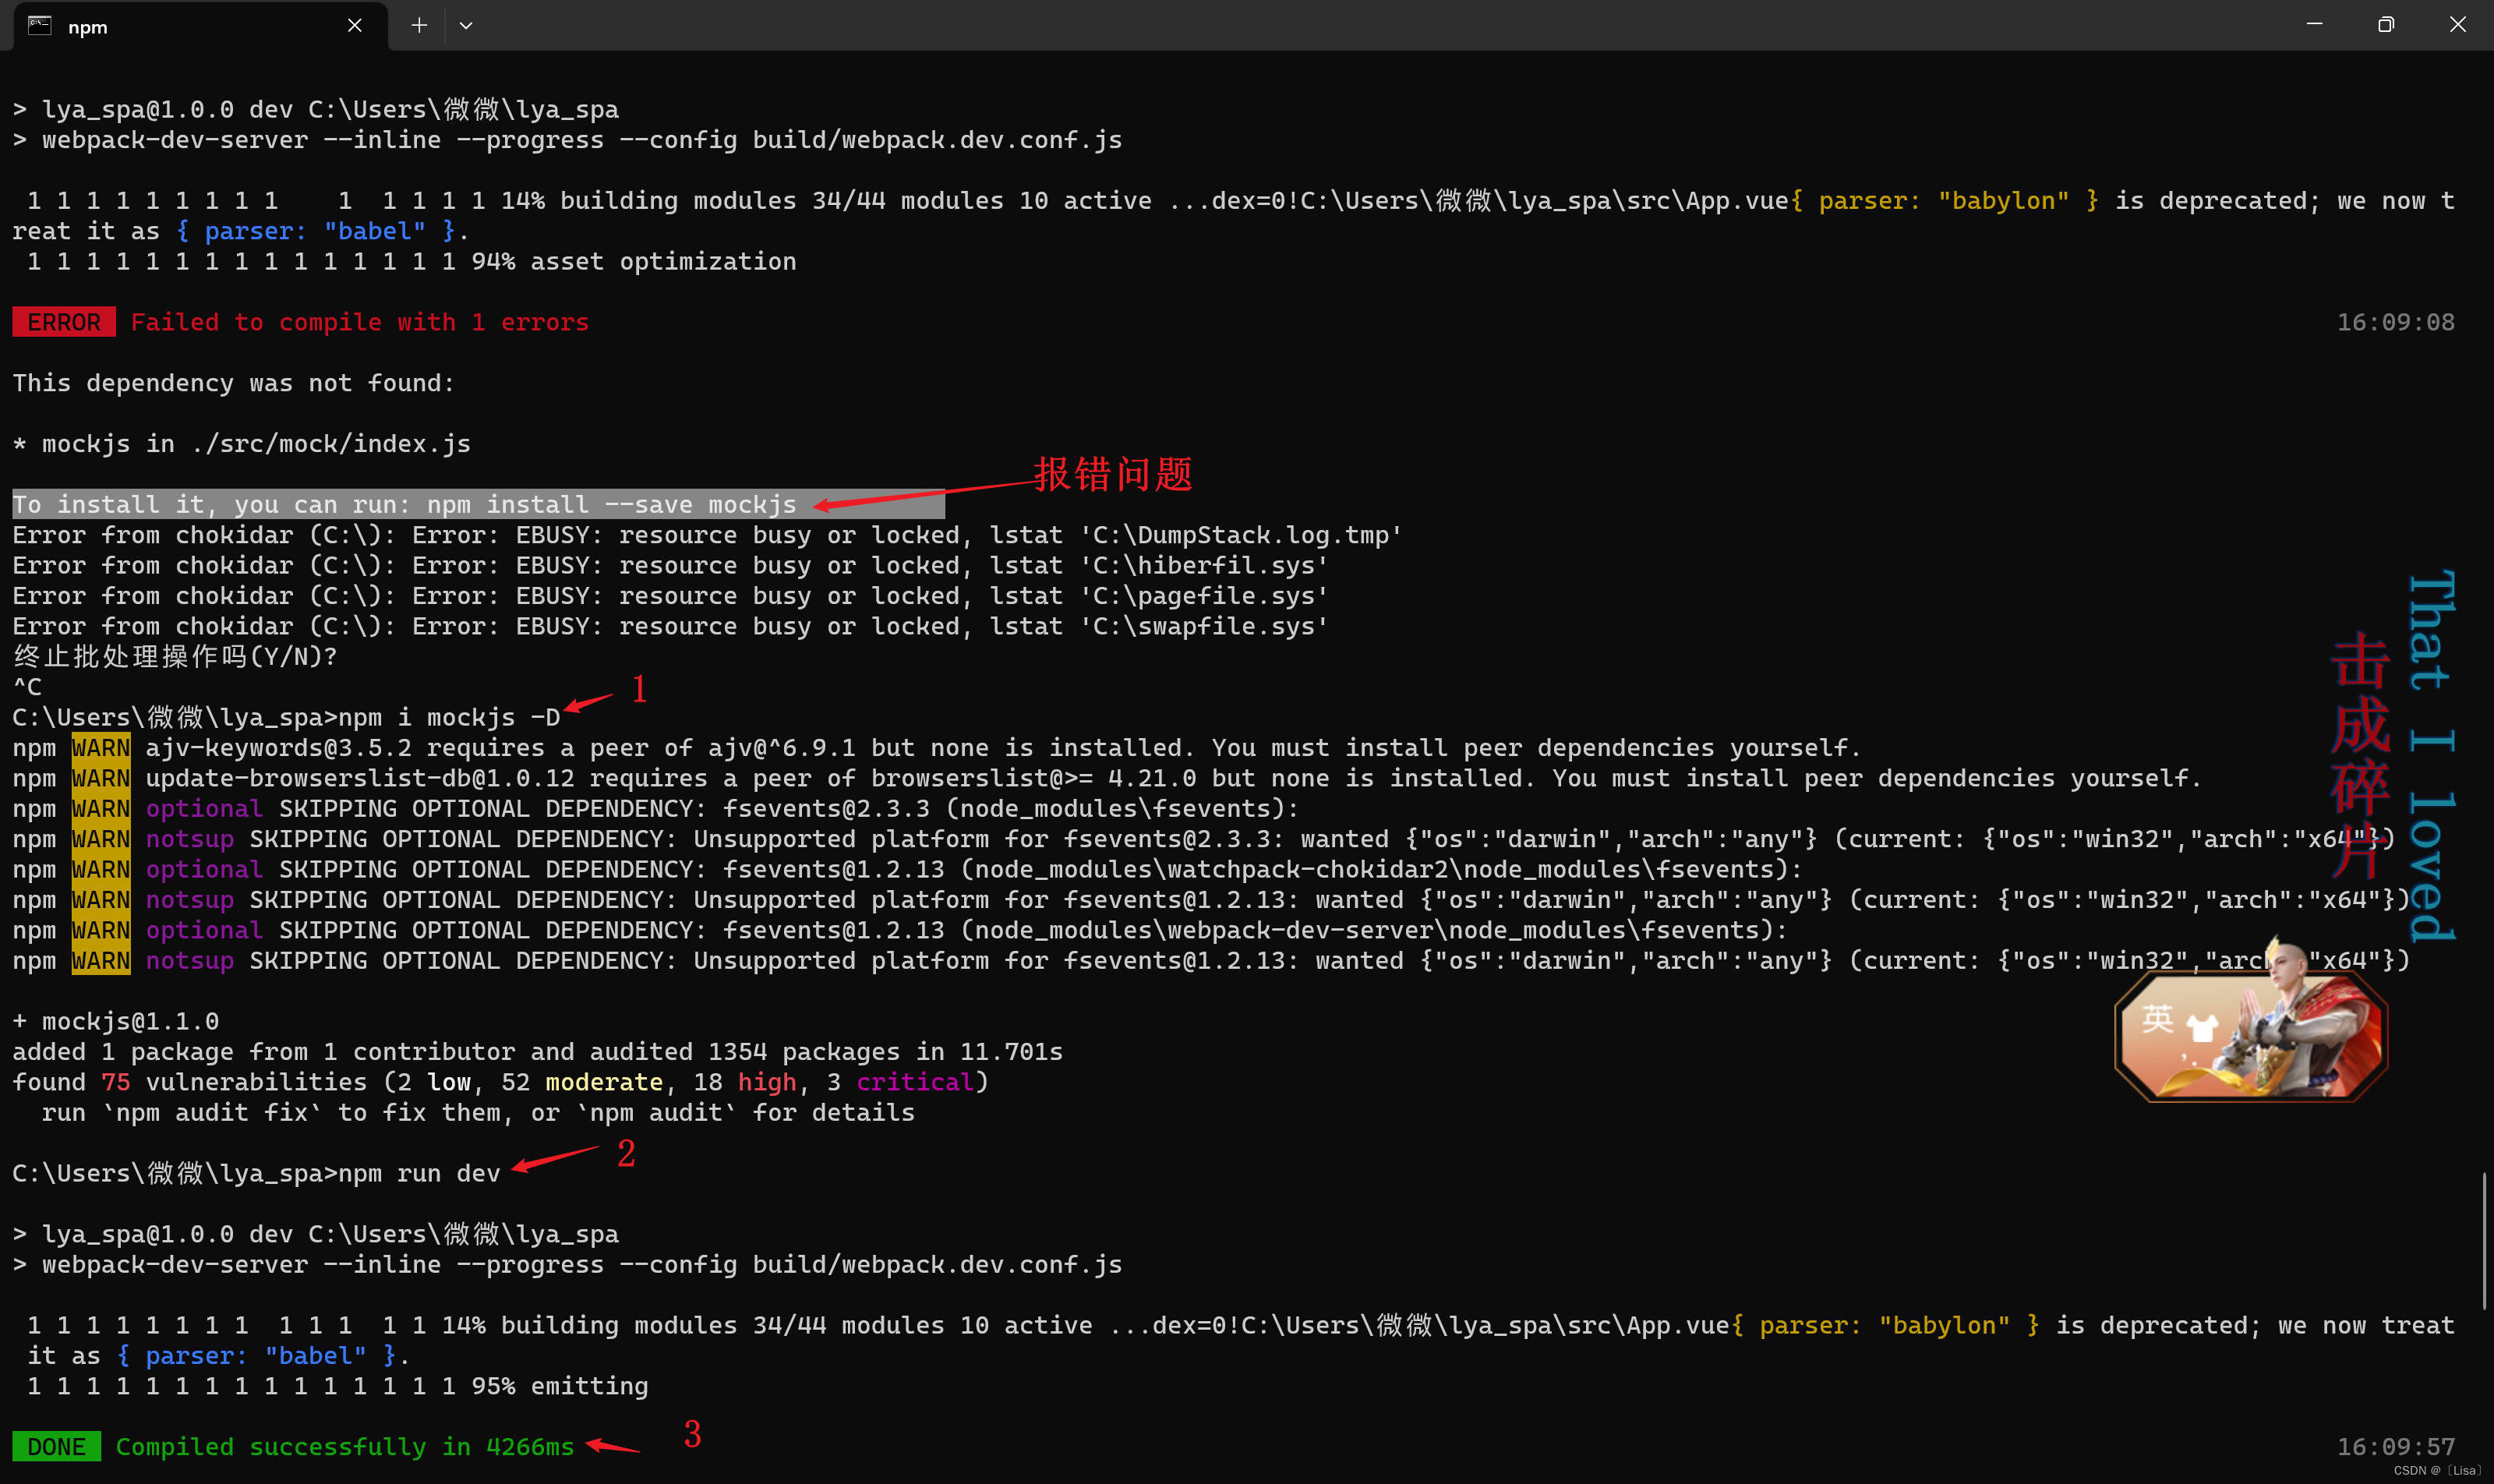2494x1484 pixels.
Task: Collapse the npm tab options via its chevron
Action: (466, 25)
